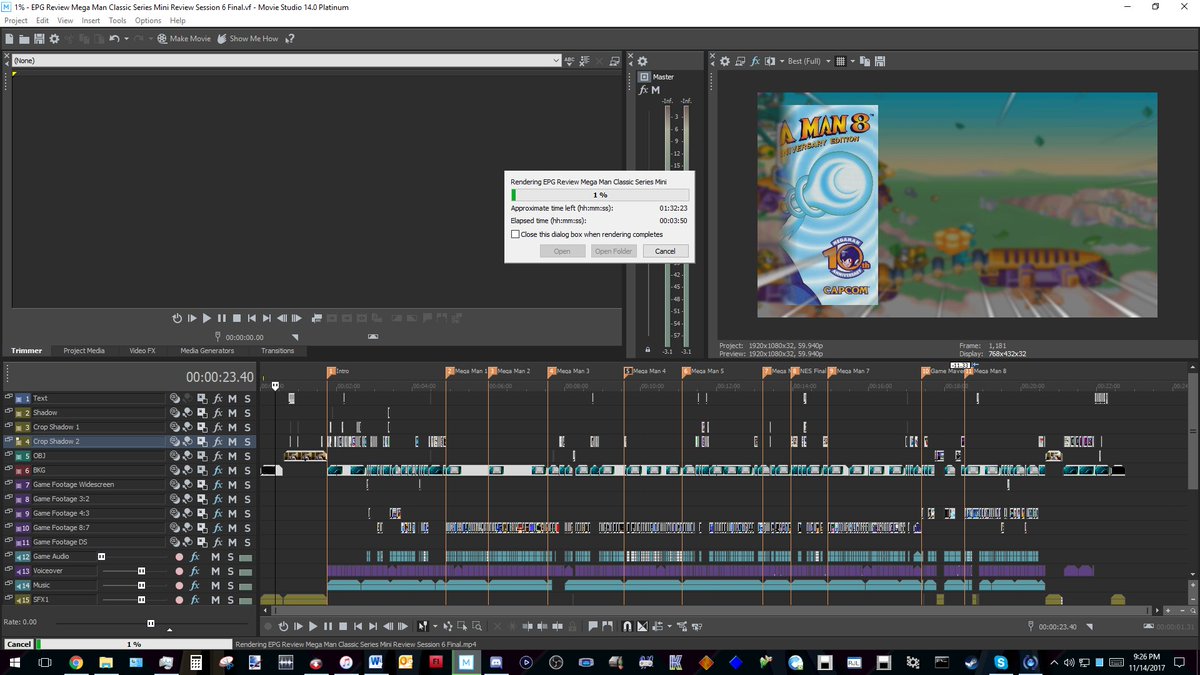Collapse the Music track height toggle

click(9, 585)
